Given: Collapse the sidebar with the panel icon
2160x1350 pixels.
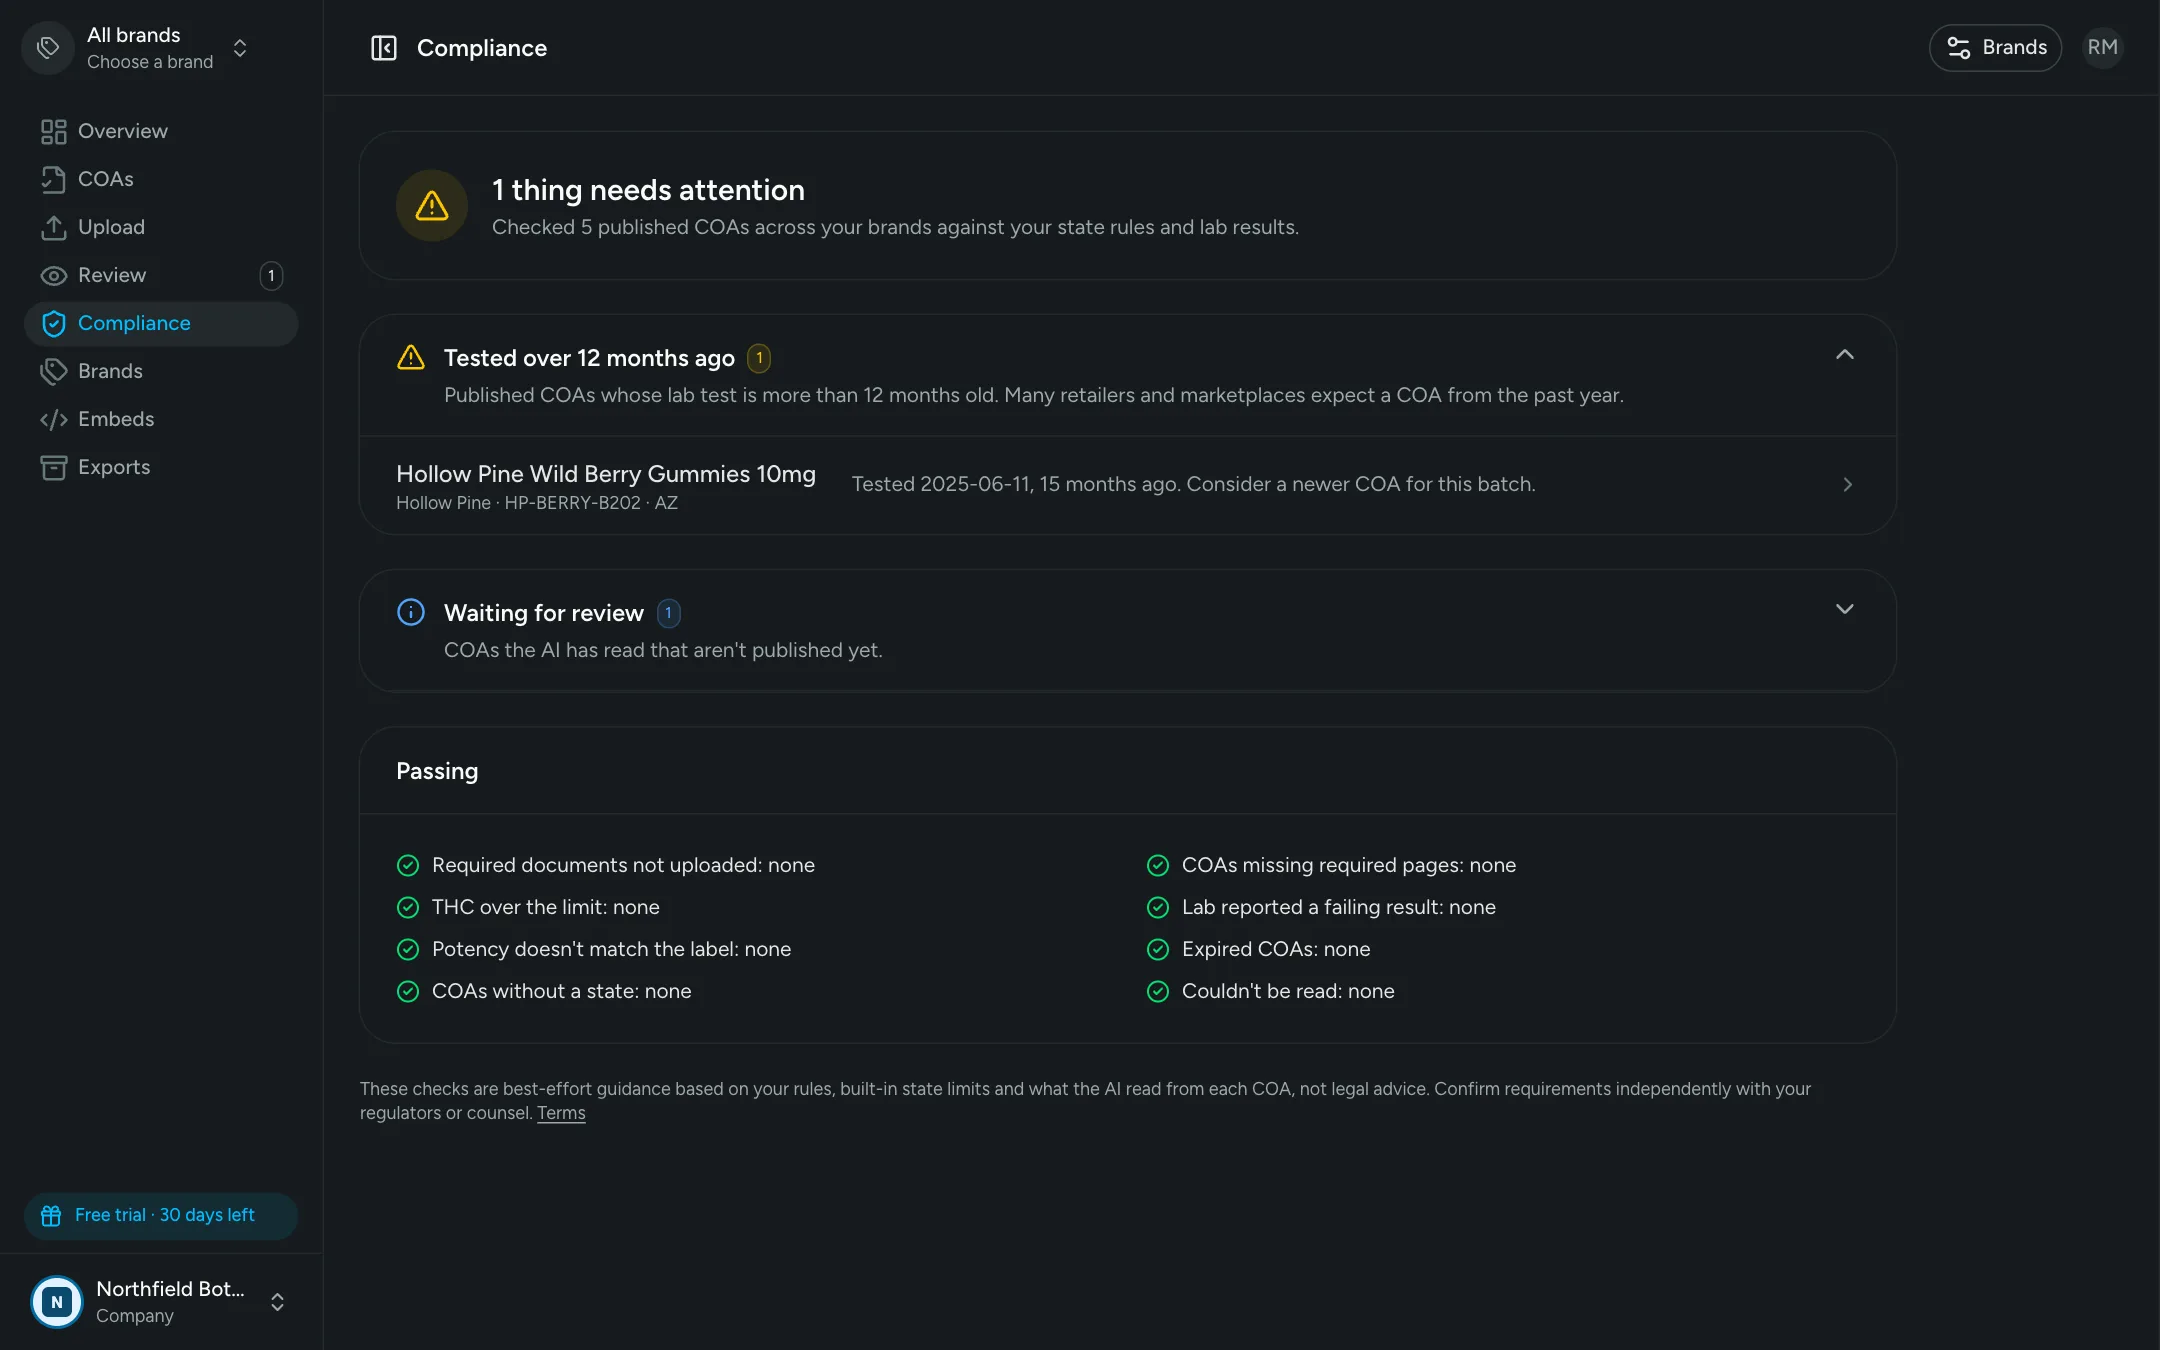Looking at the screenshot, I should tap(384, 48).
